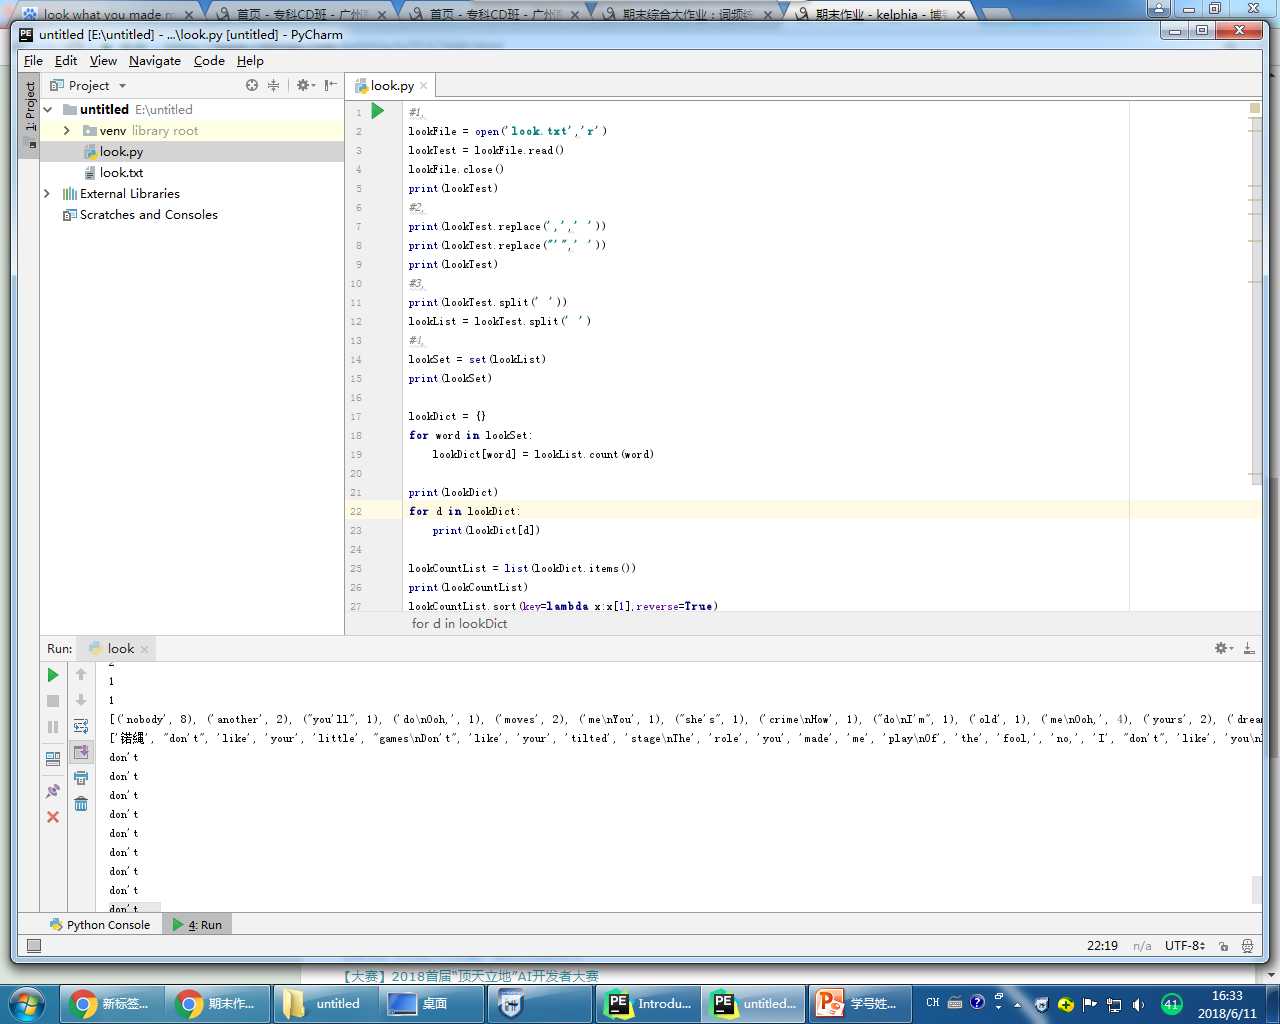Click the print icon in the Run panel
The width and height of the screenshot is (1280, 1024).
(81, 778)
